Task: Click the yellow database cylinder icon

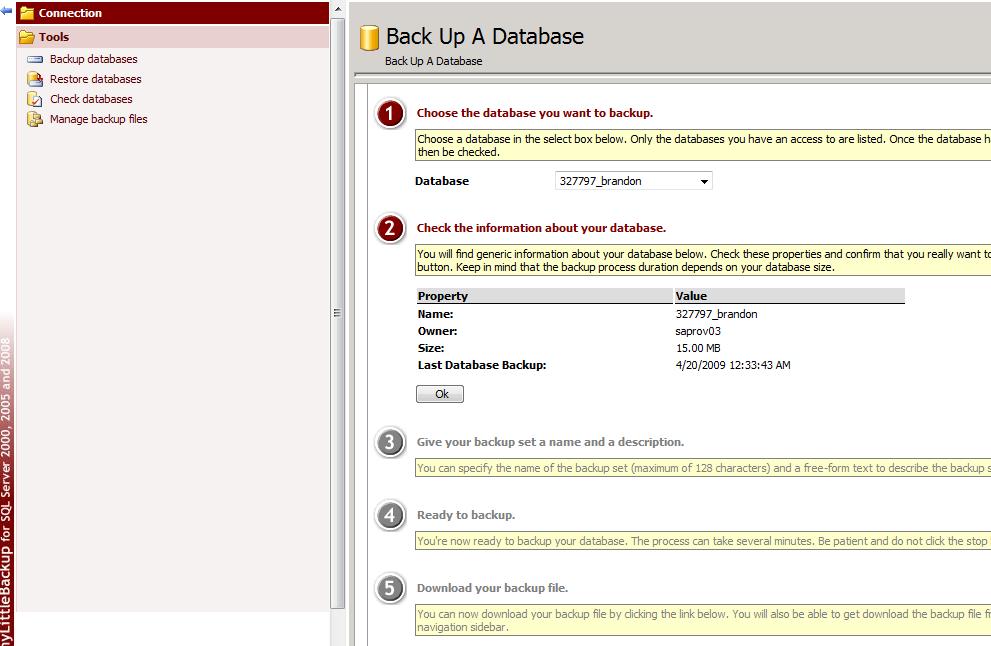Action: [x=369, y=38]
